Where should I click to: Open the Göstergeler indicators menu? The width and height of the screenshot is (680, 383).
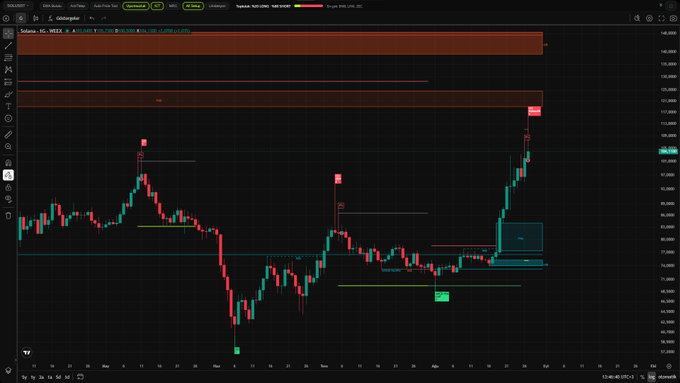64,18
